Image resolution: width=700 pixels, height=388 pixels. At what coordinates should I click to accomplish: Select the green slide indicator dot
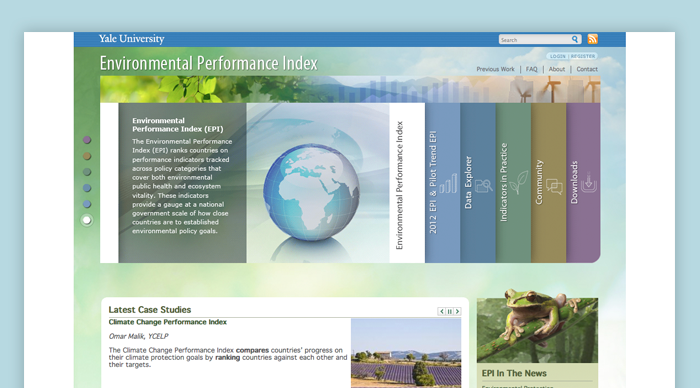pos(87,172)
